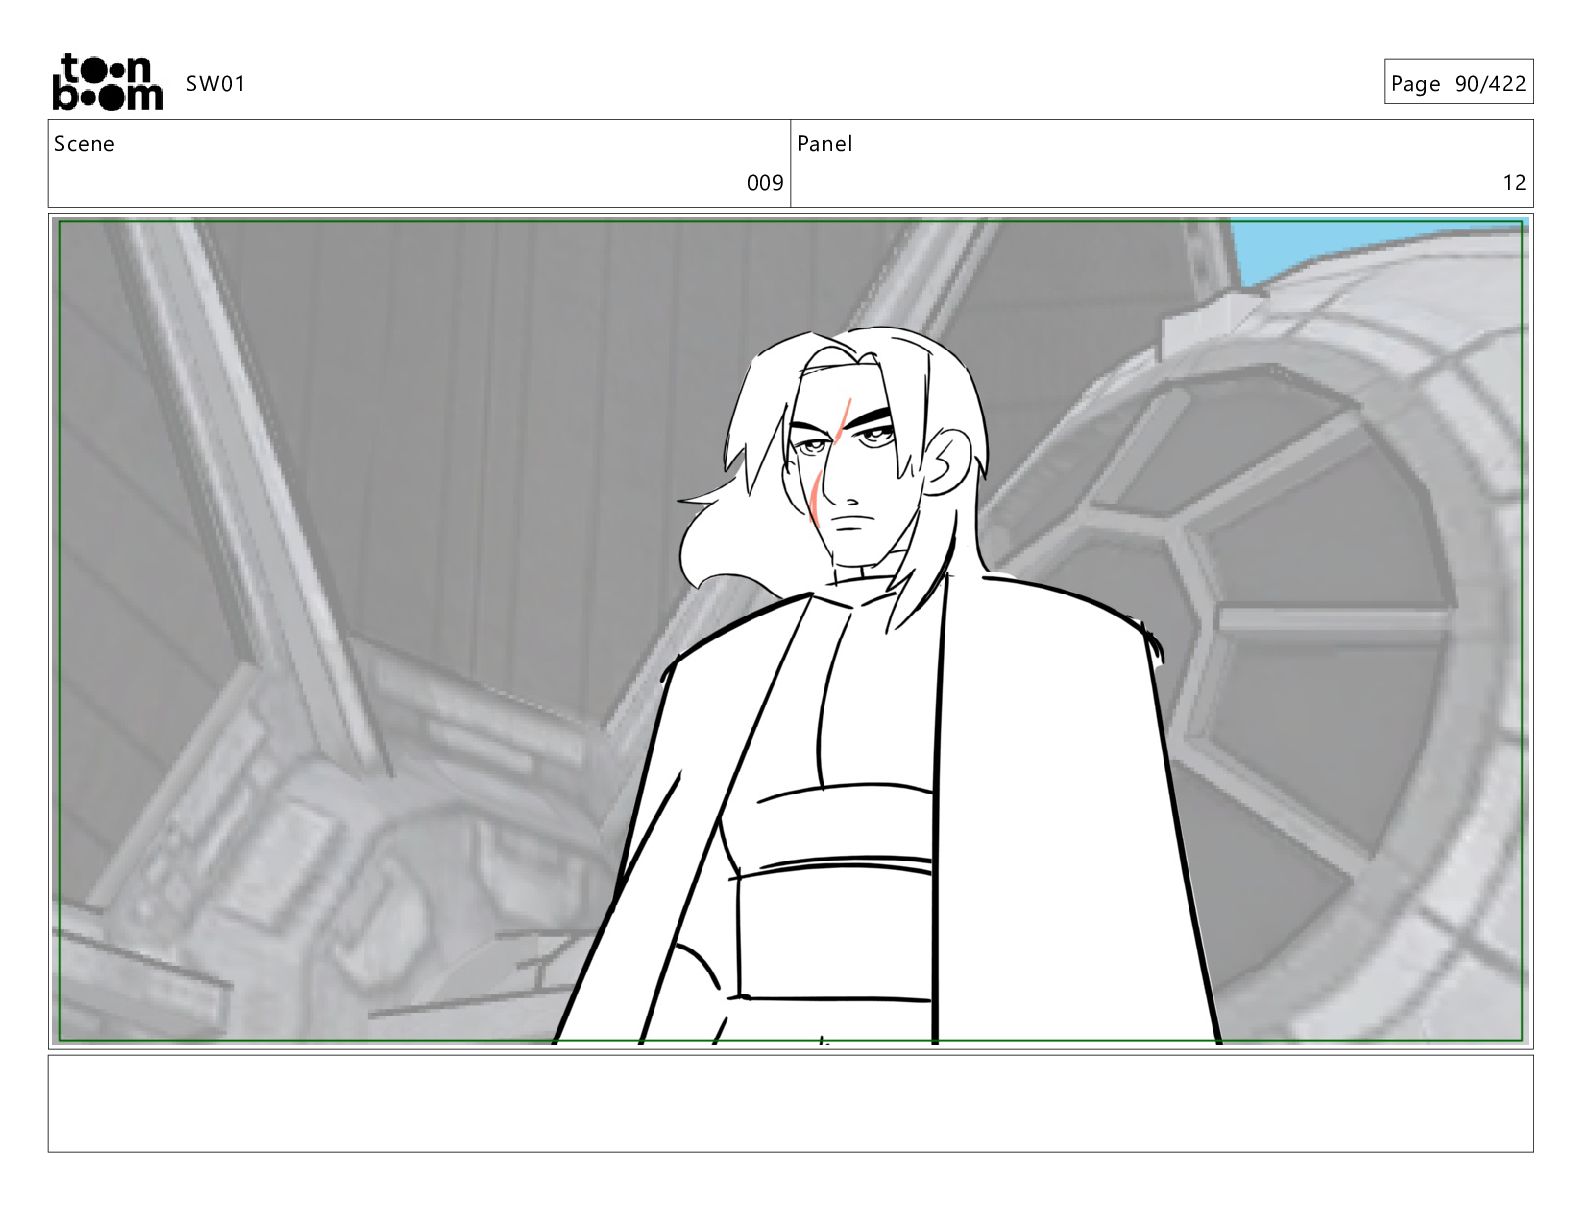The height and width of the screenshot is (1224, 1584).
Task: Click the Scene label
Action: click(x=84, y=144)
